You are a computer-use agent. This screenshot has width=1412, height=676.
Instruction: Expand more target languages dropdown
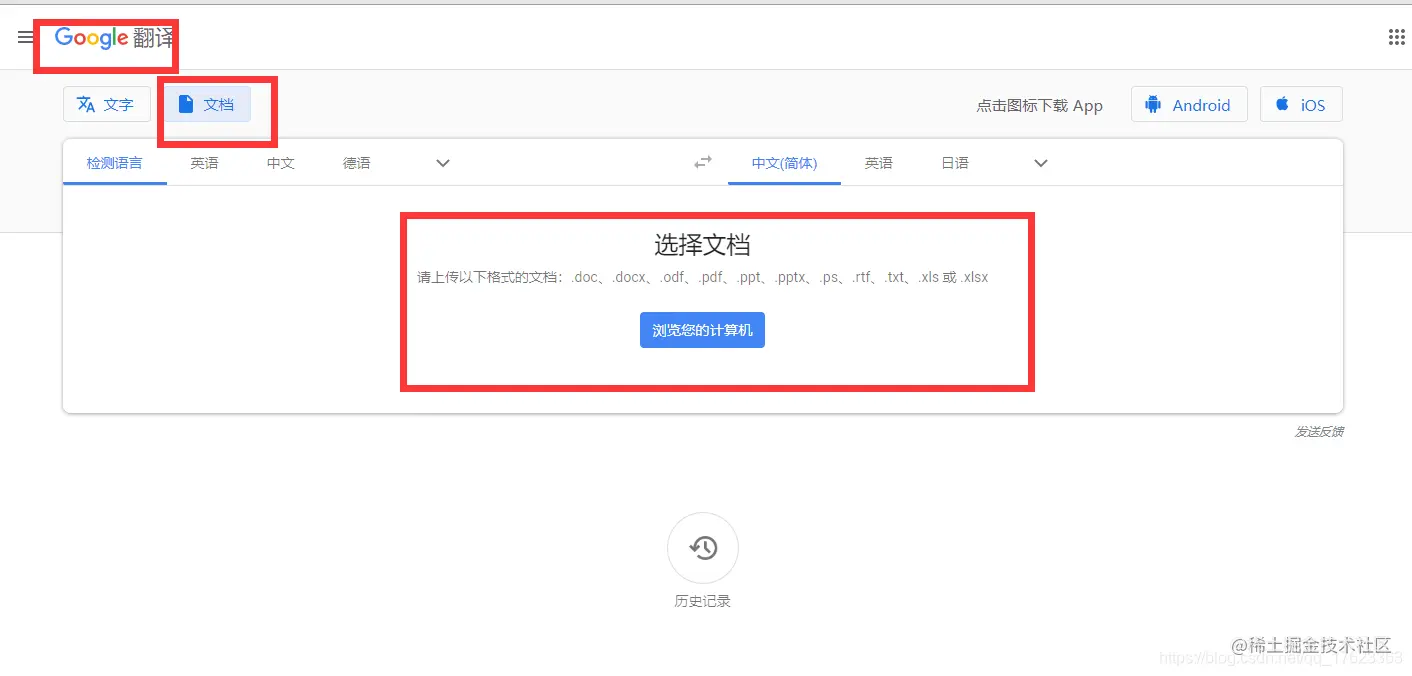coord(1041,163)
